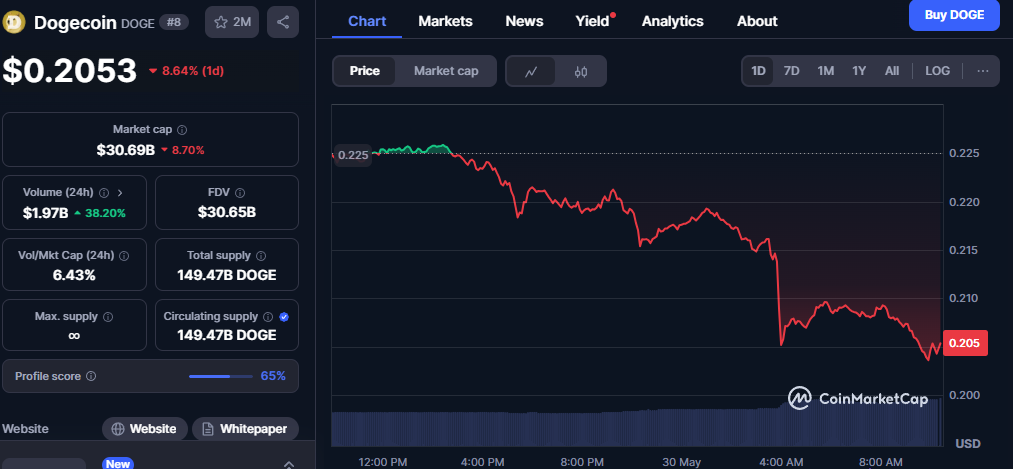Set chart range to 1D
1013x469 pixels.
(758, 71)
